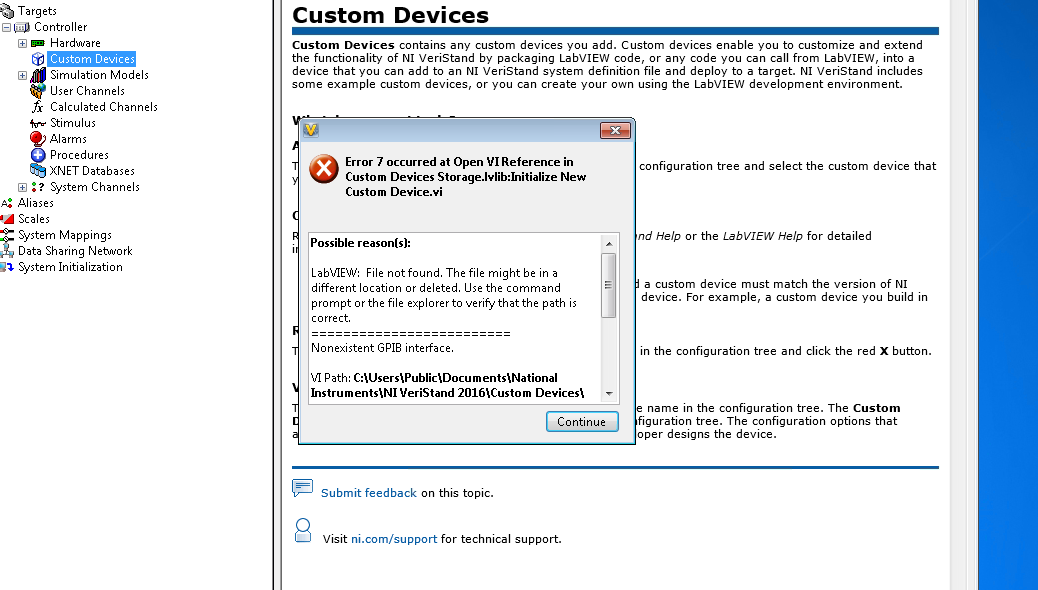Expand the System Channels node

[22, 187]
